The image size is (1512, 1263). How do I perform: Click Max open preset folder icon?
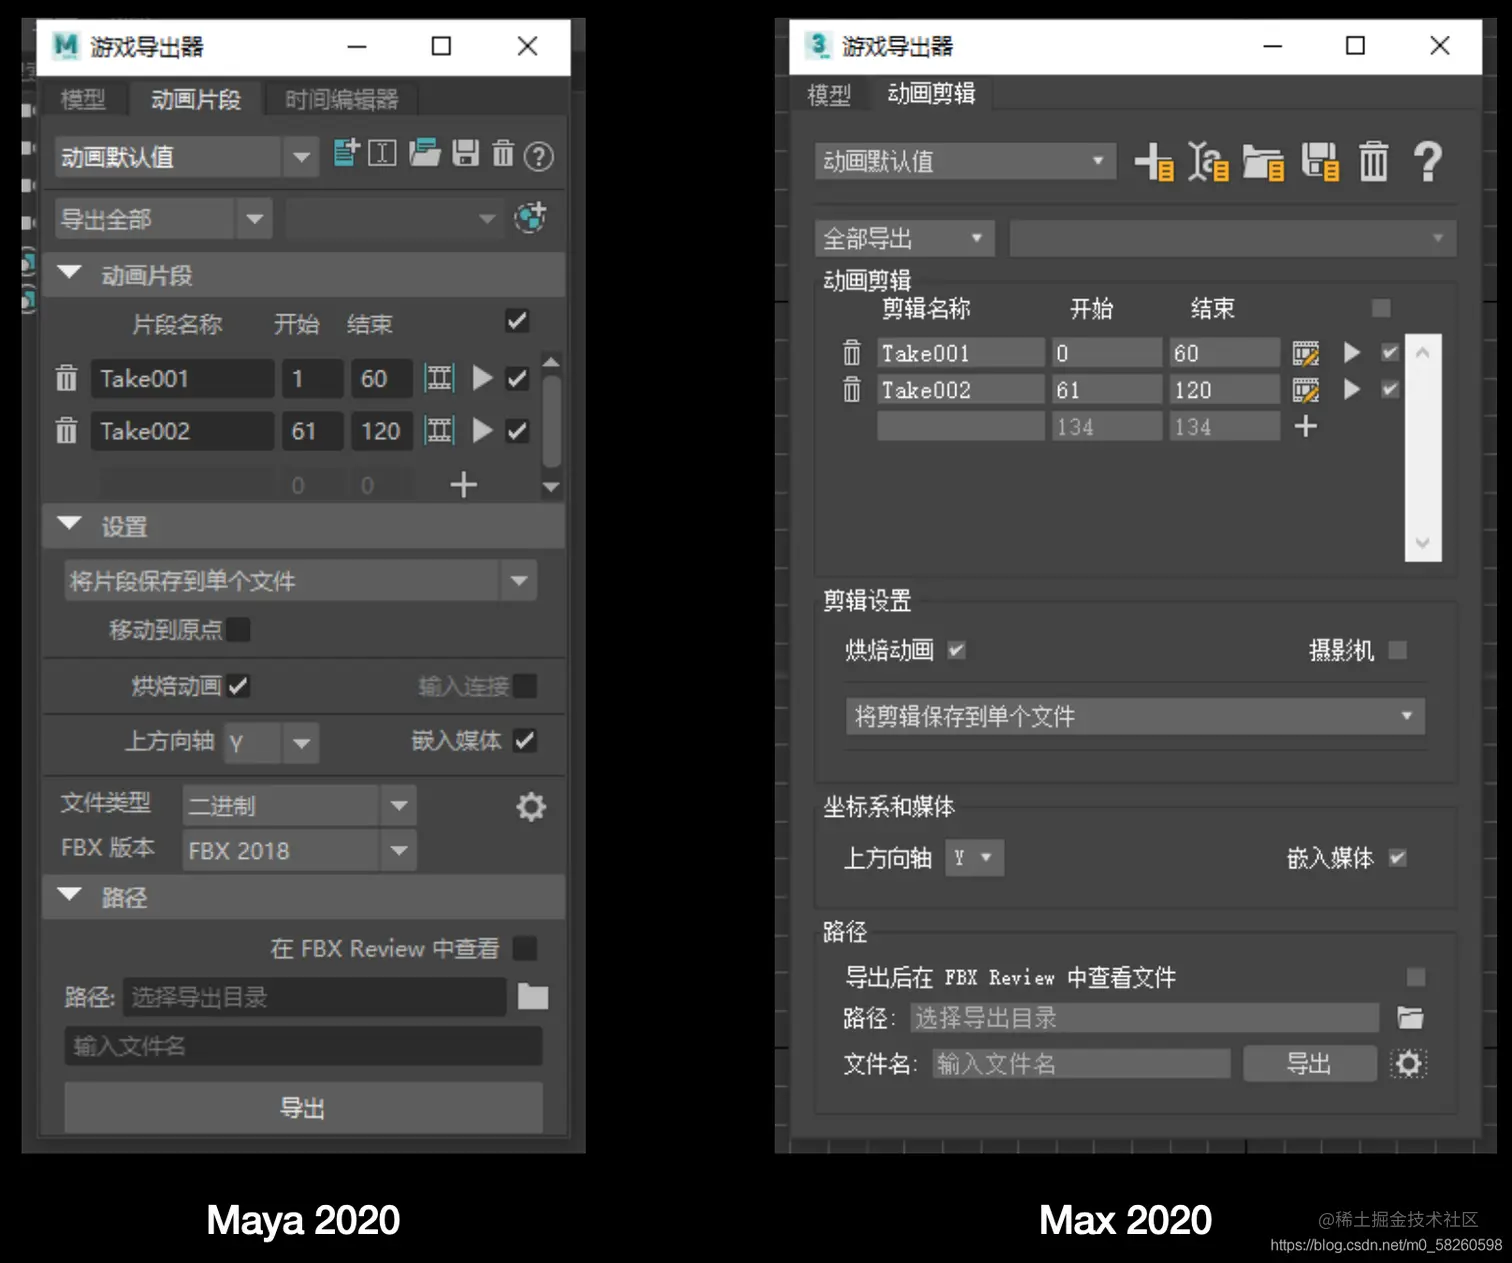pos(1264,162)
